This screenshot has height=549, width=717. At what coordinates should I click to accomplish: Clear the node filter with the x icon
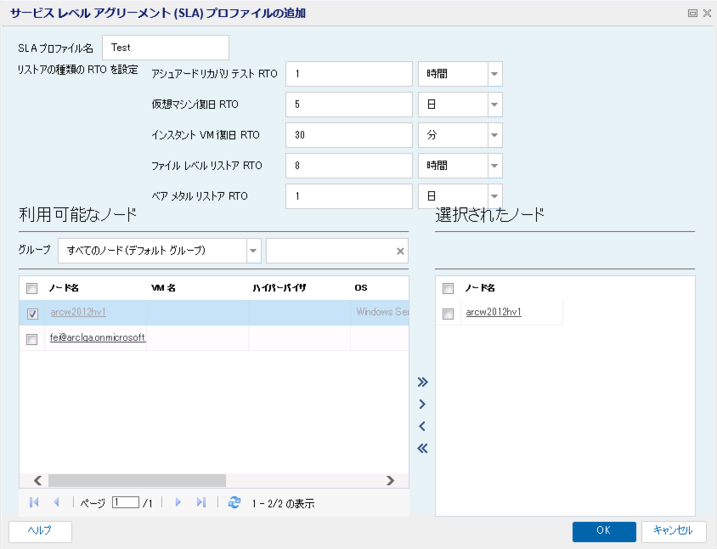click(x=400, y=251)
